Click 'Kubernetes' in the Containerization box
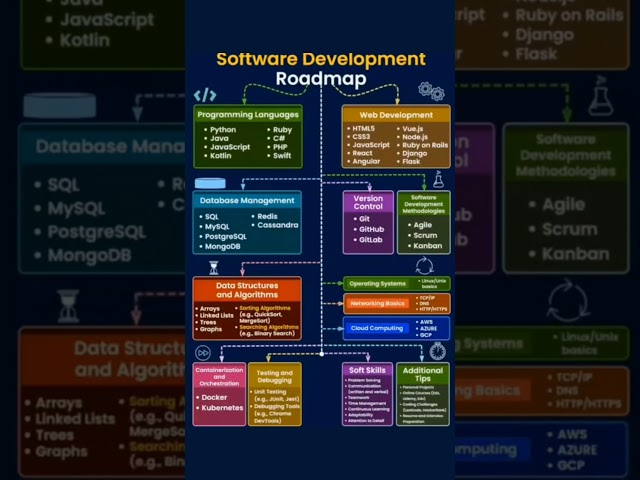 coord(222,408)
